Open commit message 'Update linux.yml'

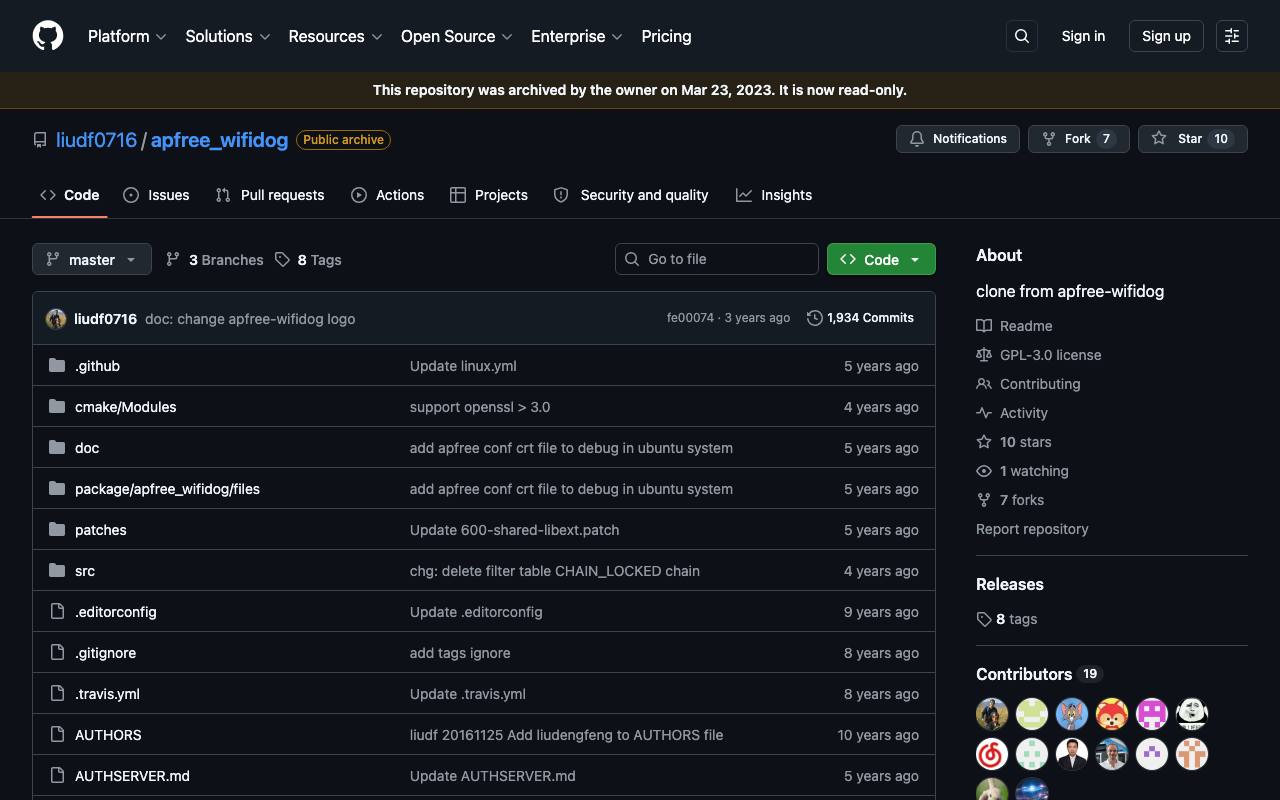coord(463,366)
